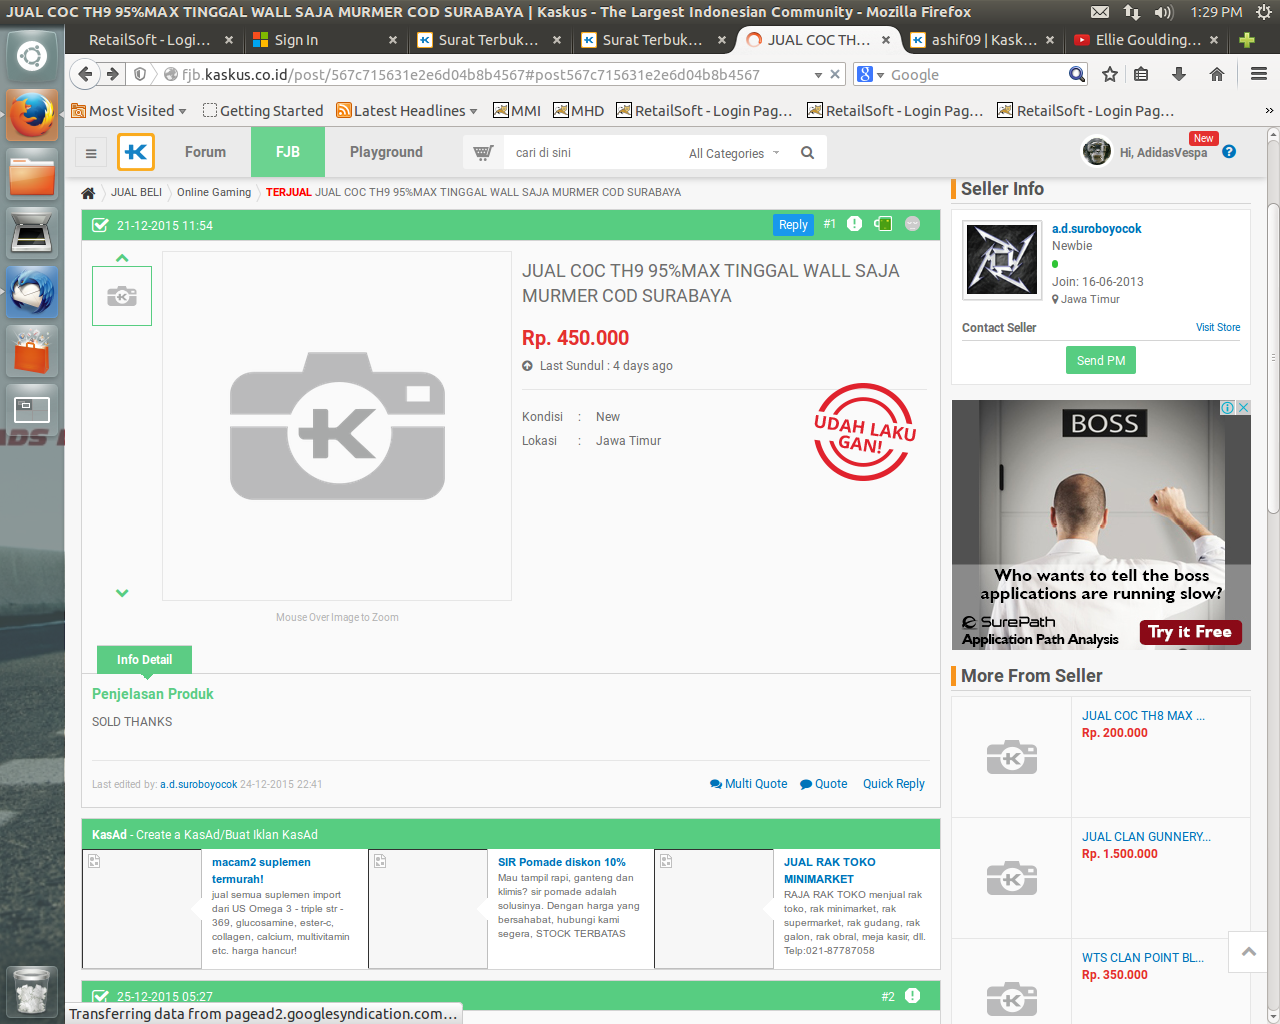The height and width of the screenshot is (1024, 1280).
Task: Click the Firefox home button
Action: click(x=1217, y=74)
